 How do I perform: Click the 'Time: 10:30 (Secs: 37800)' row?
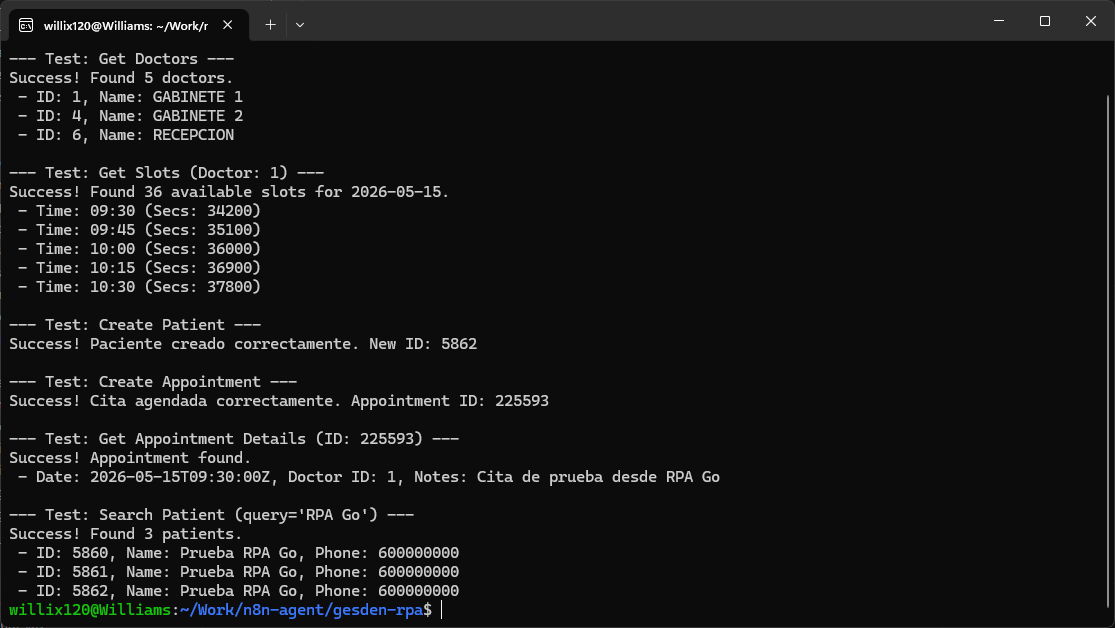point(139,287)
